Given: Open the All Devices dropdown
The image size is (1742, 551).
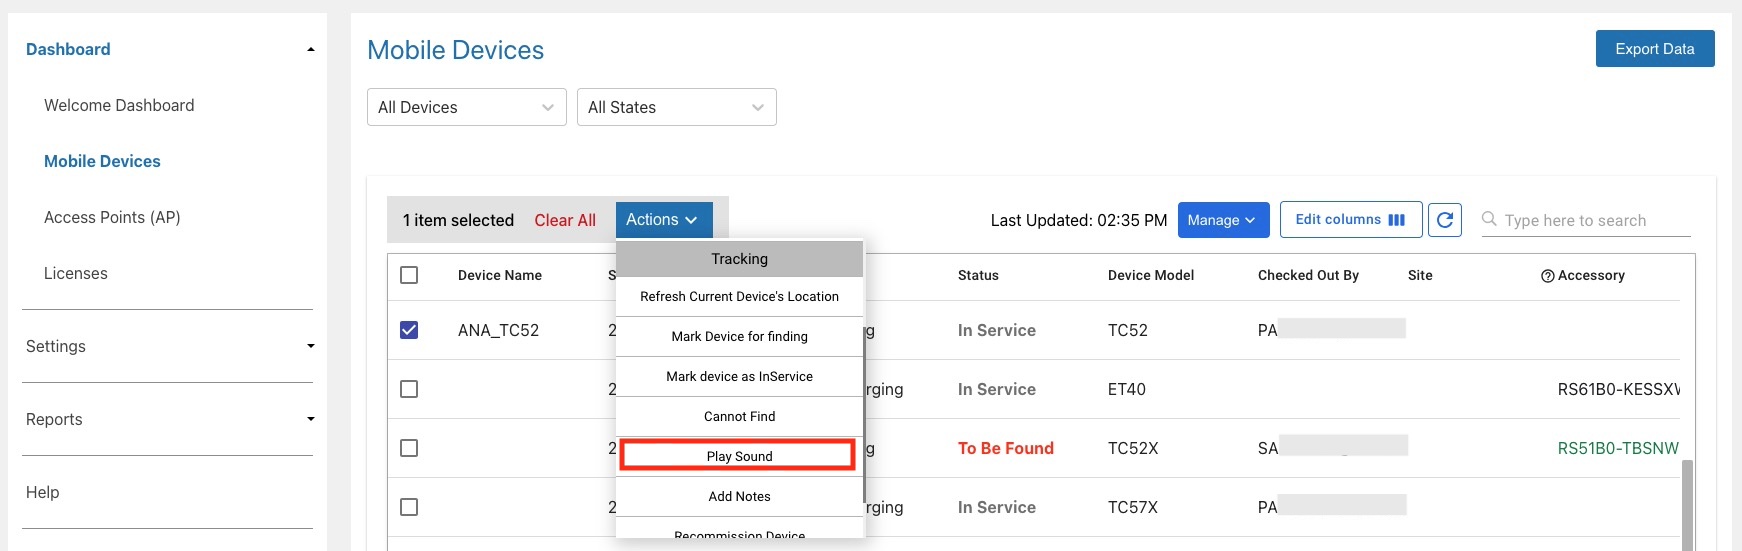Looking at the screenshot, I should click(466, 107).
